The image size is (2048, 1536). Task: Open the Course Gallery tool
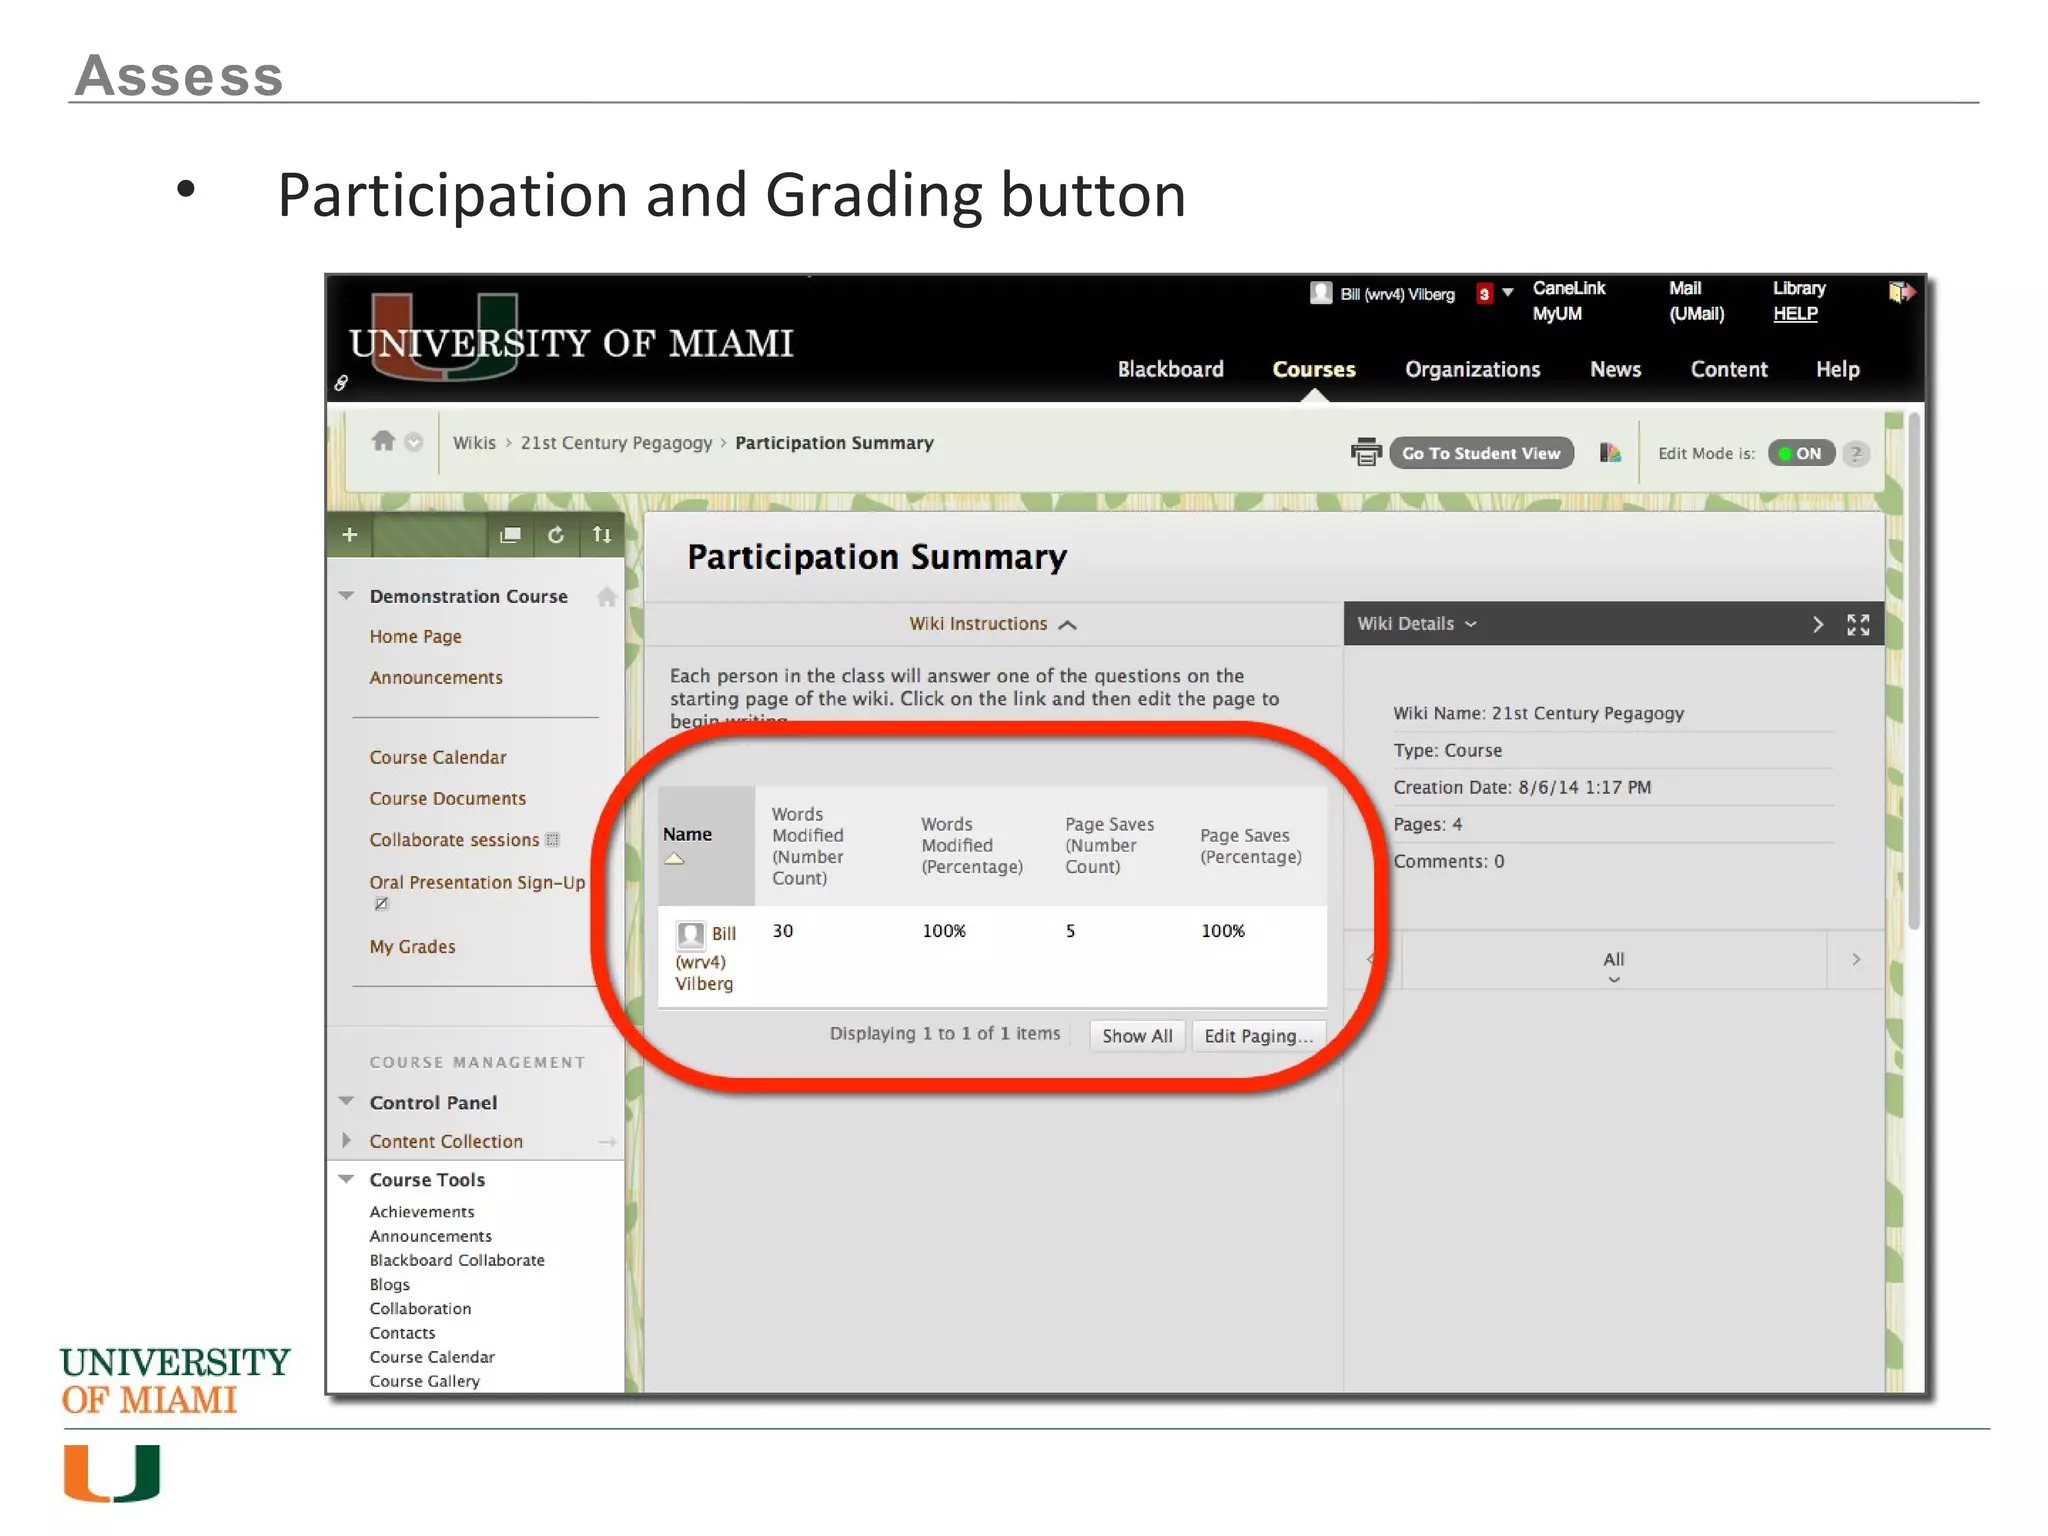424,1382
